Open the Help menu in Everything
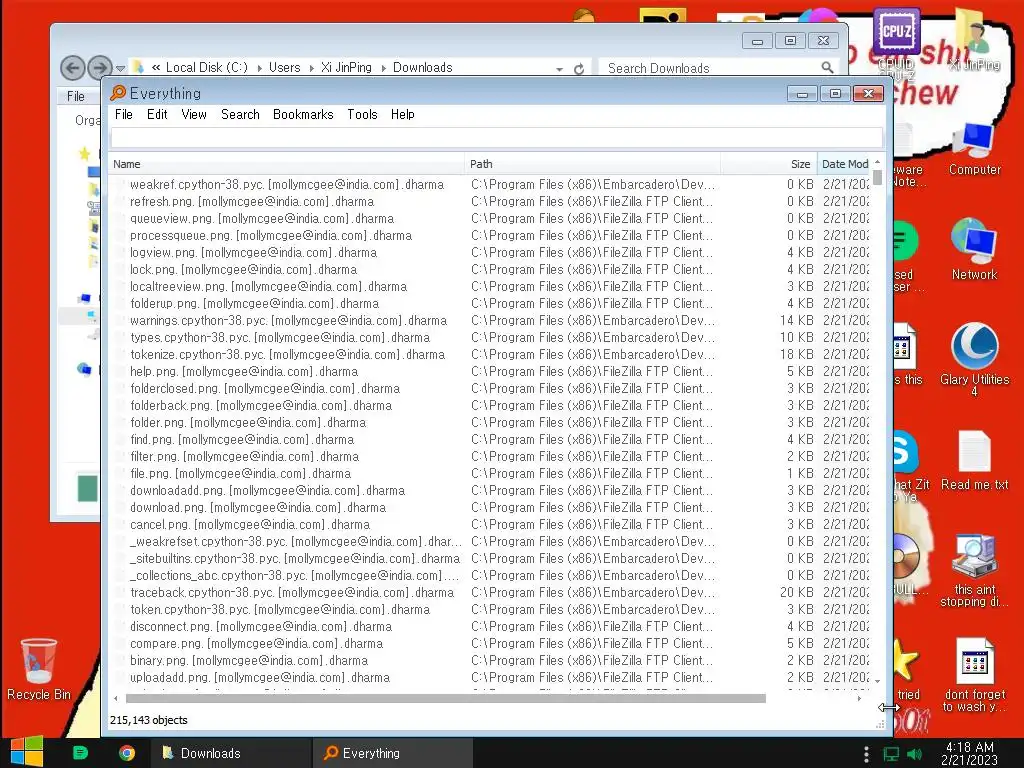 pyautogui.click(x=403, y=114)
